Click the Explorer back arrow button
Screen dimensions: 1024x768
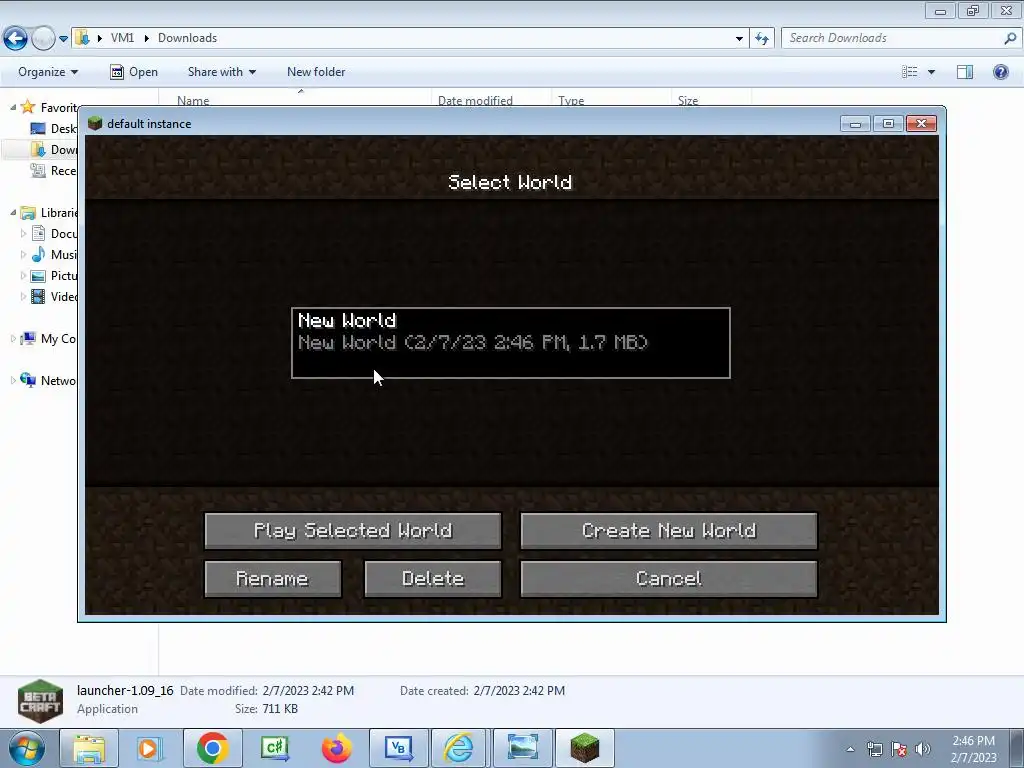15,39
